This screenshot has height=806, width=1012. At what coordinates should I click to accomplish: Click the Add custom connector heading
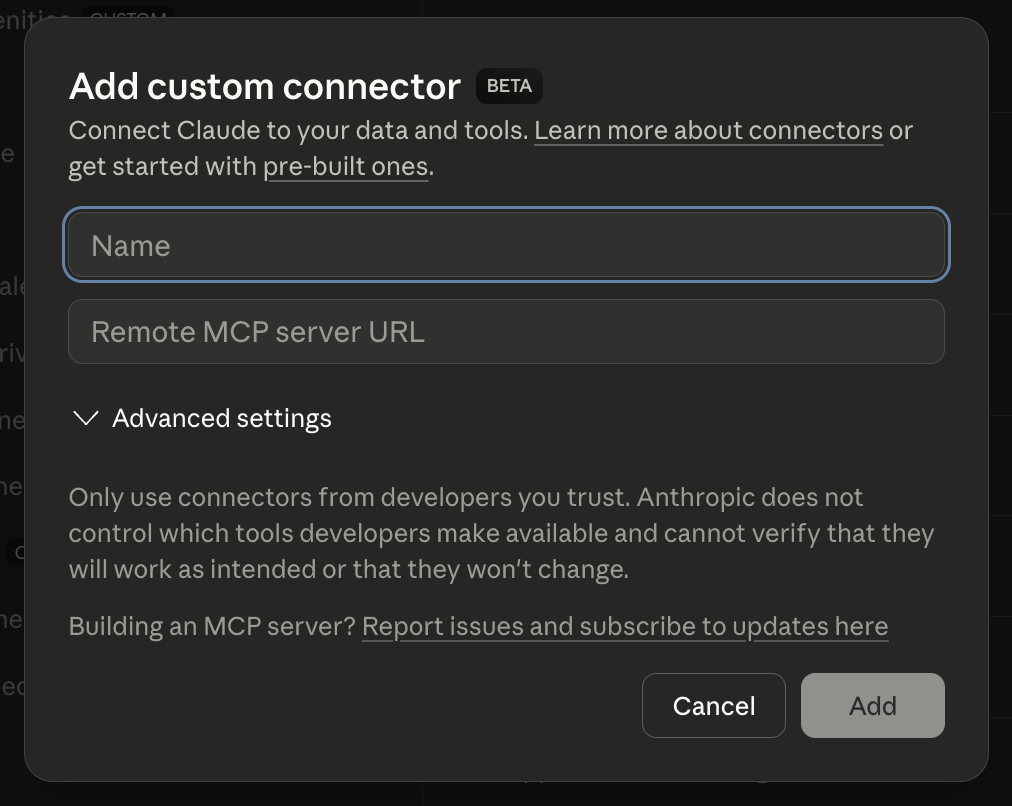(x=265, y=87)
